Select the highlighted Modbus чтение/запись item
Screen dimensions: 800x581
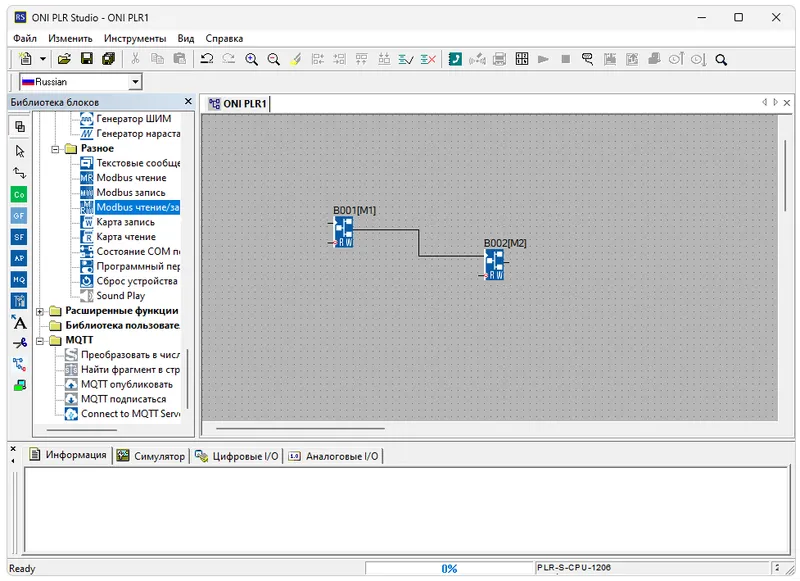pos(138,208)
